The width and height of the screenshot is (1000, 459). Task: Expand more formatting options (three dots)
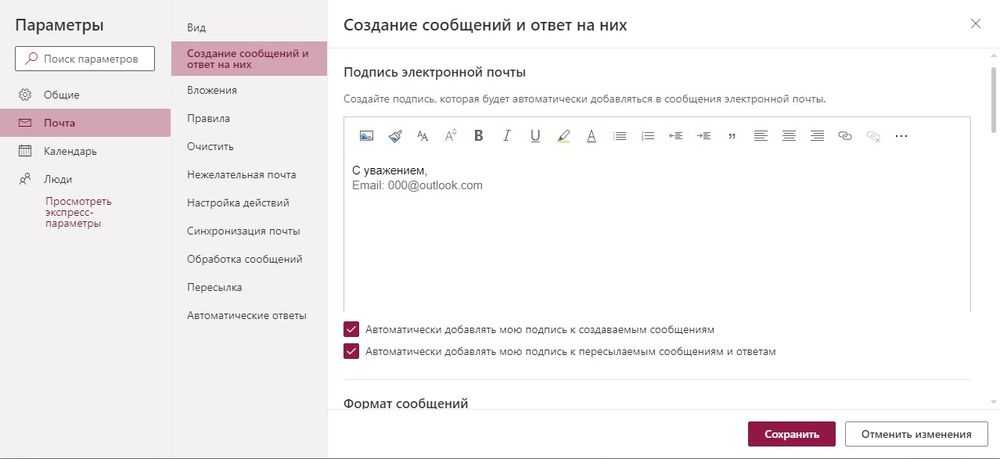tap(901, 136)
